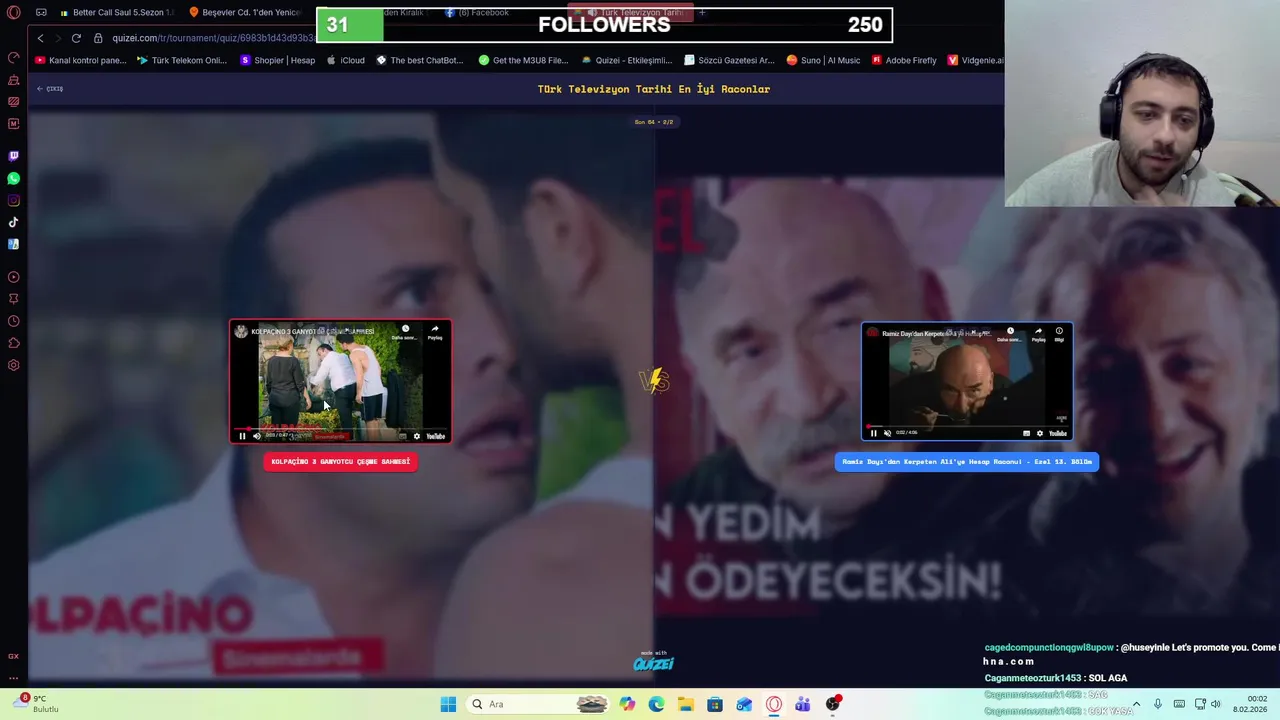Open Quizei - Etkileşimli bookmark

627,60
